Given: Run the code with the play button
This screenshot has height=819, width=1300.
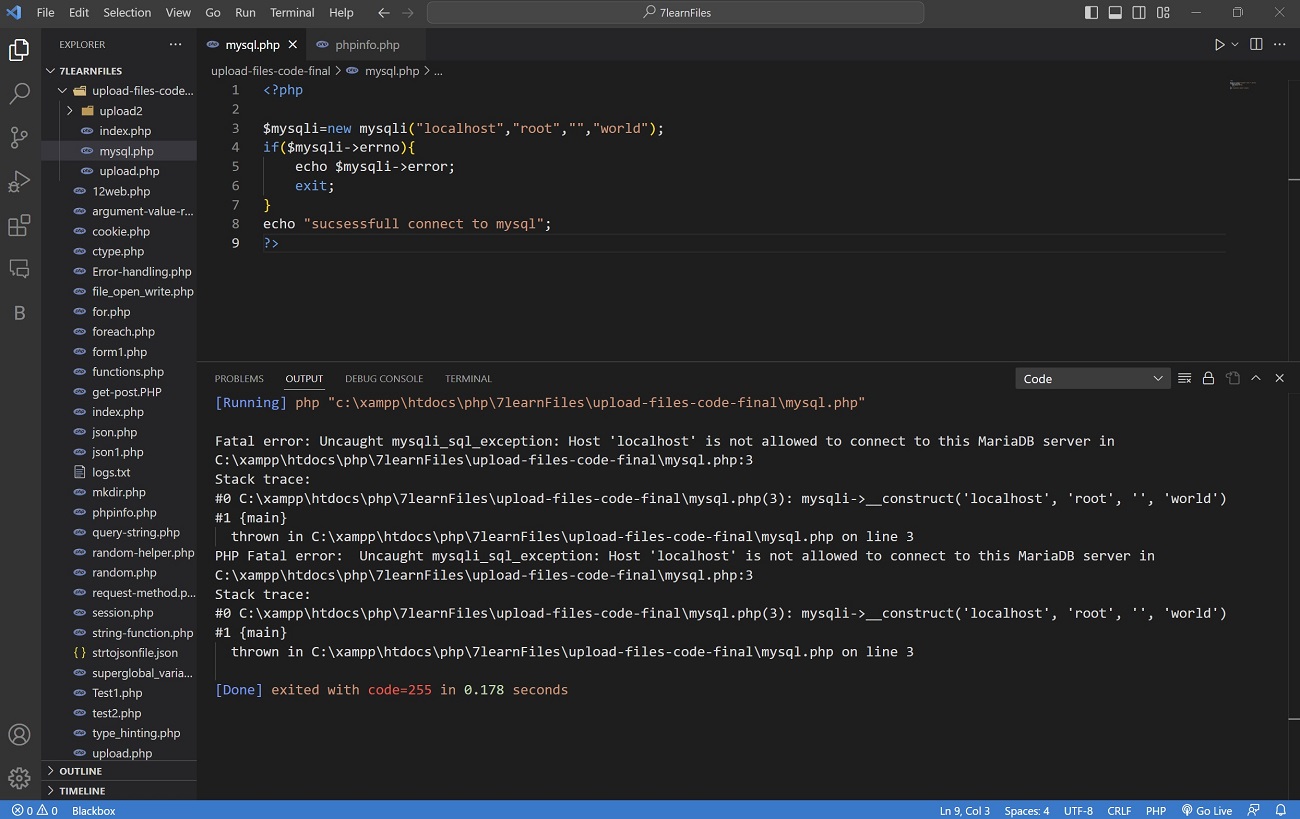Looking at the screenshot, I should 1219,45.
